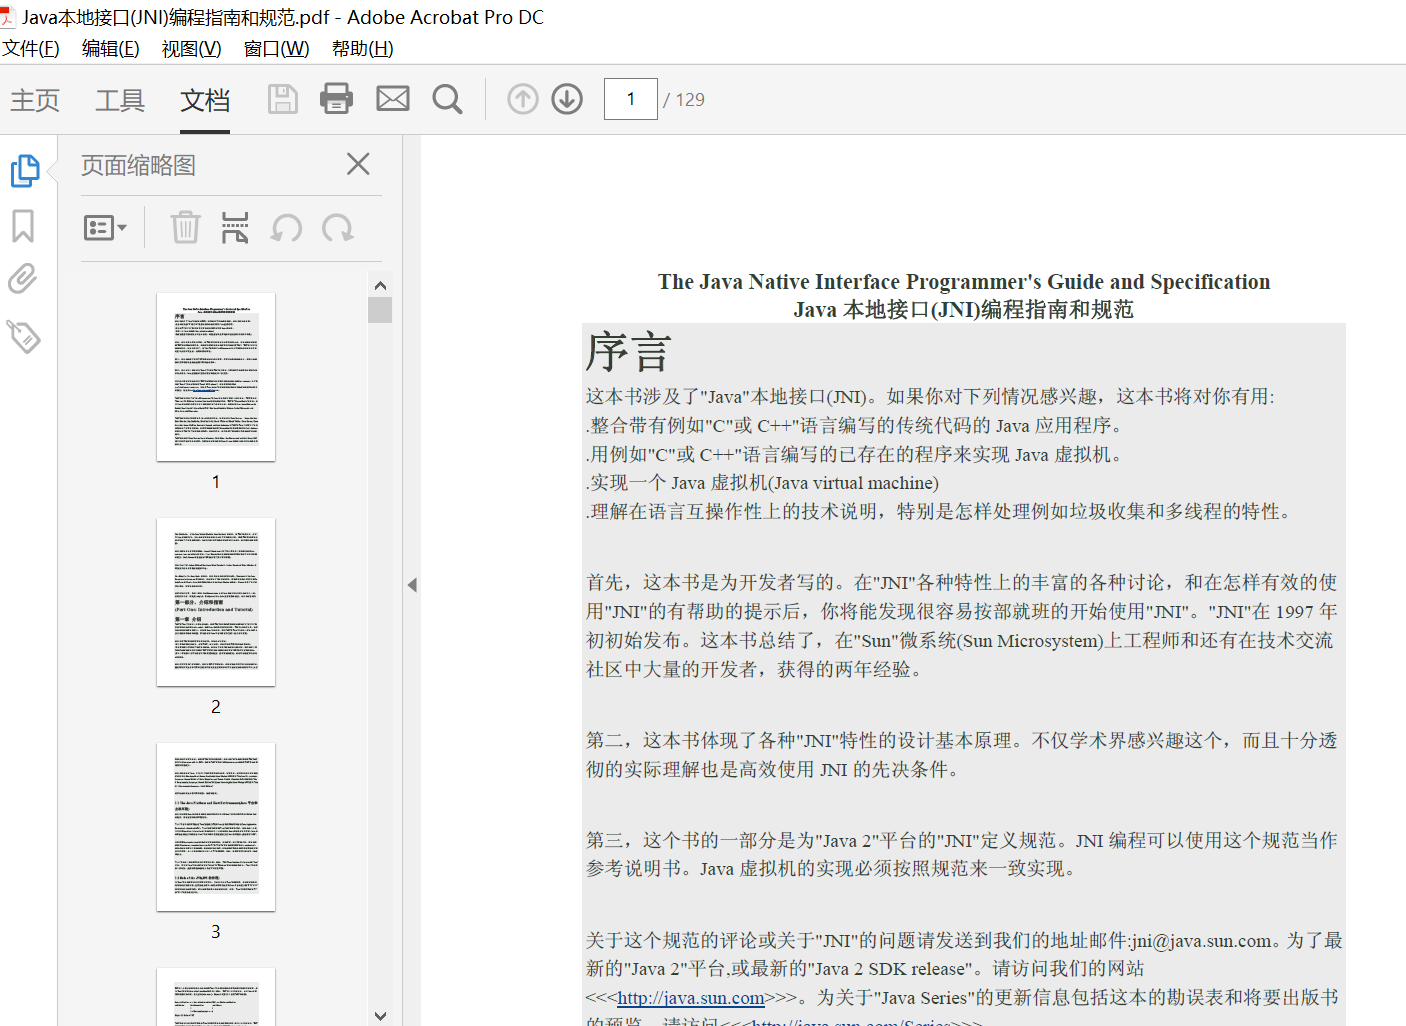Go to next page arrow
The width and height of the screenshot is (1406, 1026).
coord(567,99)
